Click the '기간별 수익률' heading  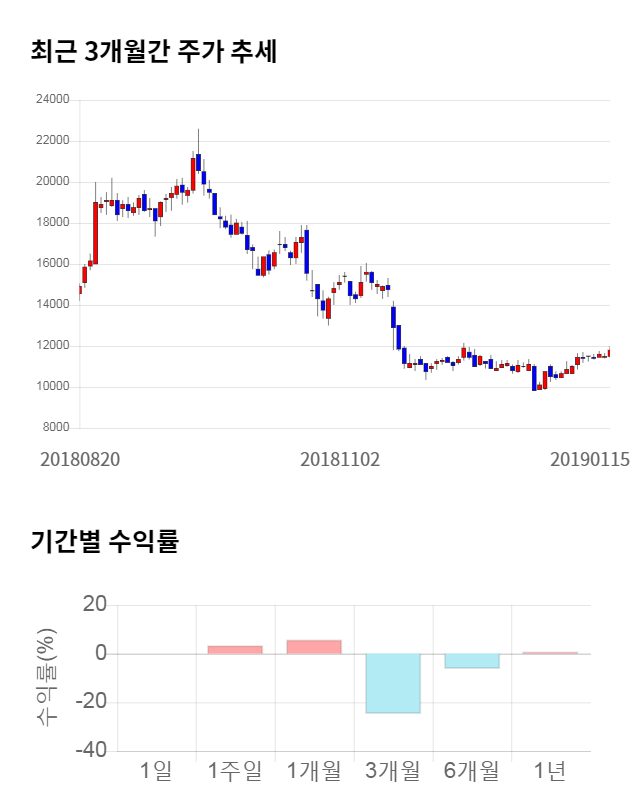tap(104, 541)
